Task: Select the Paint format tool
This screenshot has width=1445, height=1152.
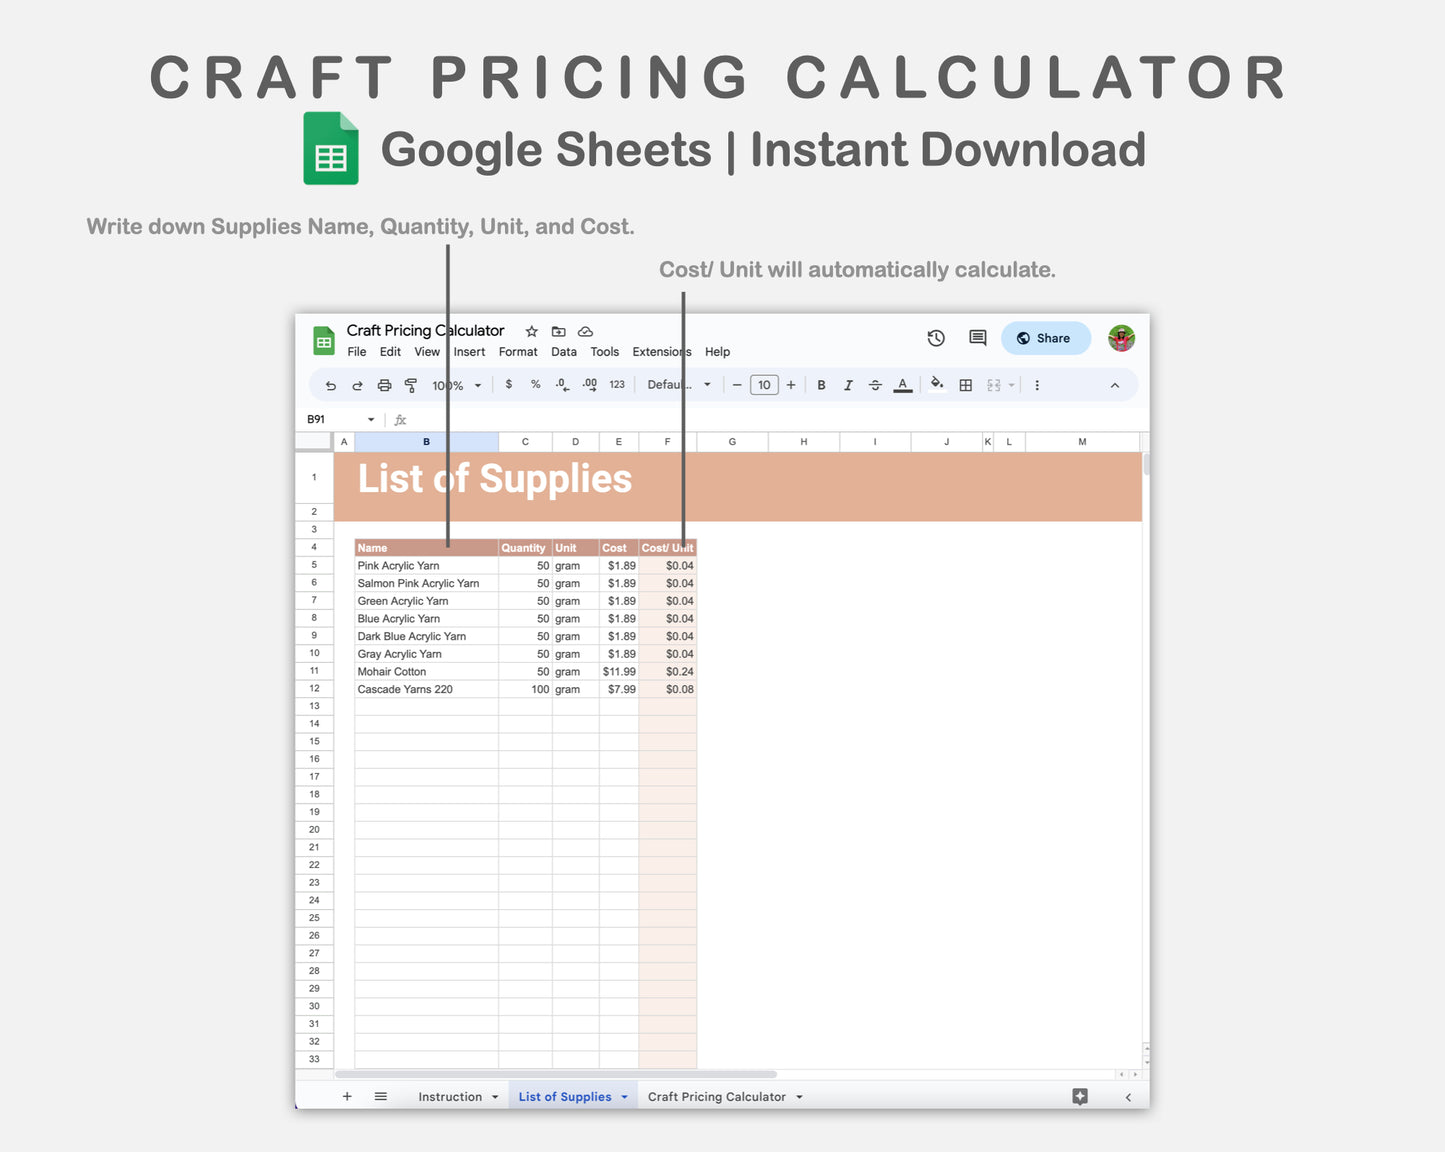Action: pyautogui.click(x=412, y=384)
